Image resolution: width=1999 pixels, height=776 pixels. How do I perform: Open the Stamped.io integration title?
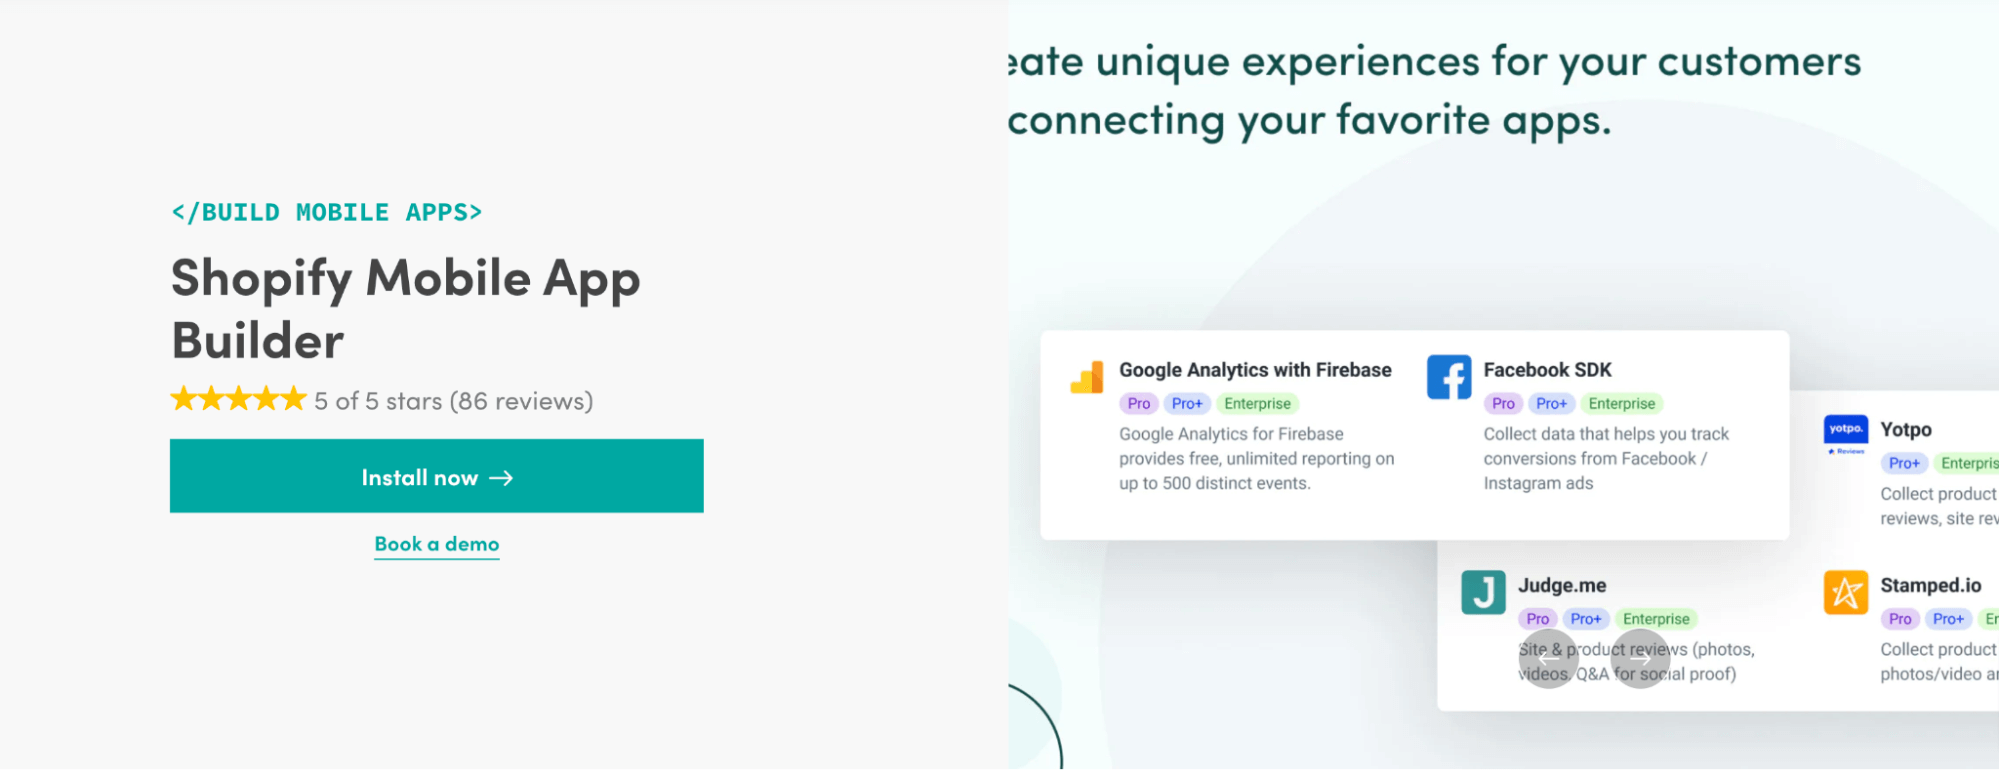click(1930, 585)
